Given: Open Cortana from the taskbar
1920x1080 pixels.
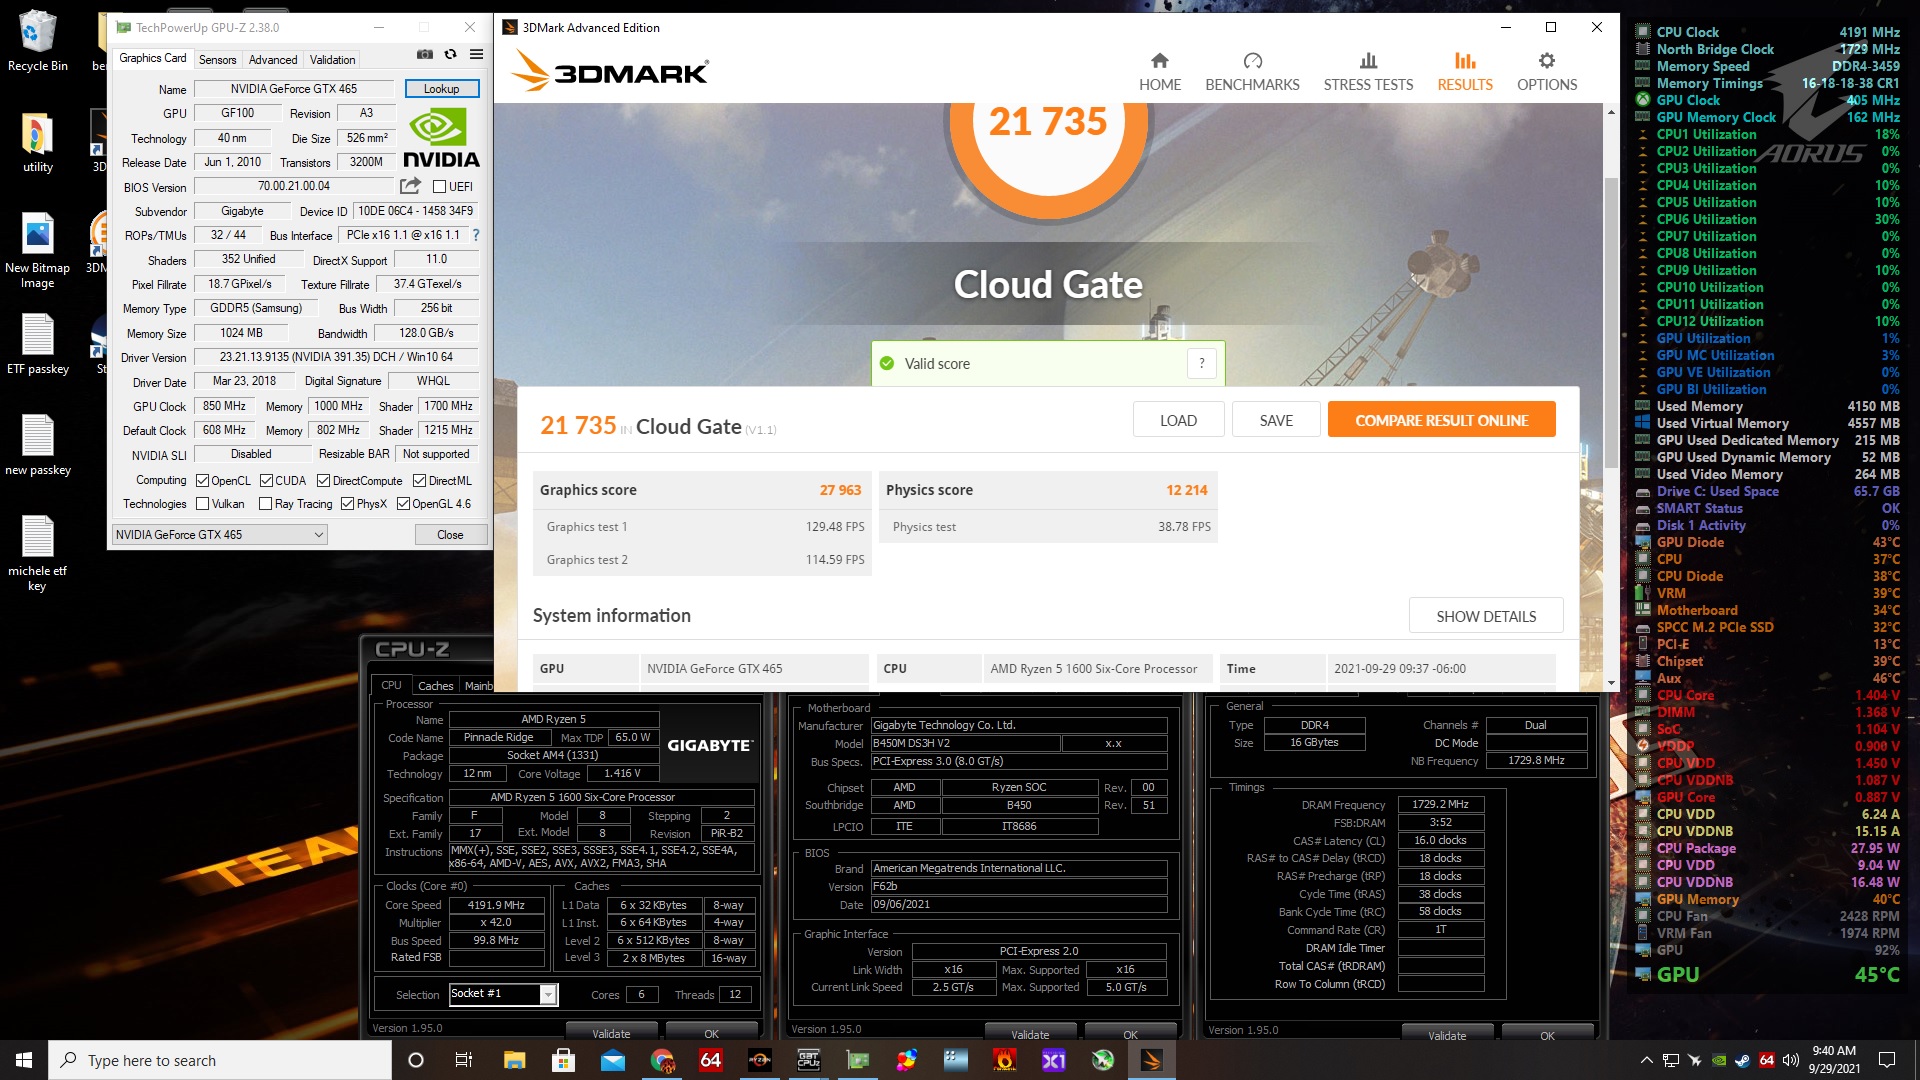Looking at the screenshot, I should point(416,1060).
